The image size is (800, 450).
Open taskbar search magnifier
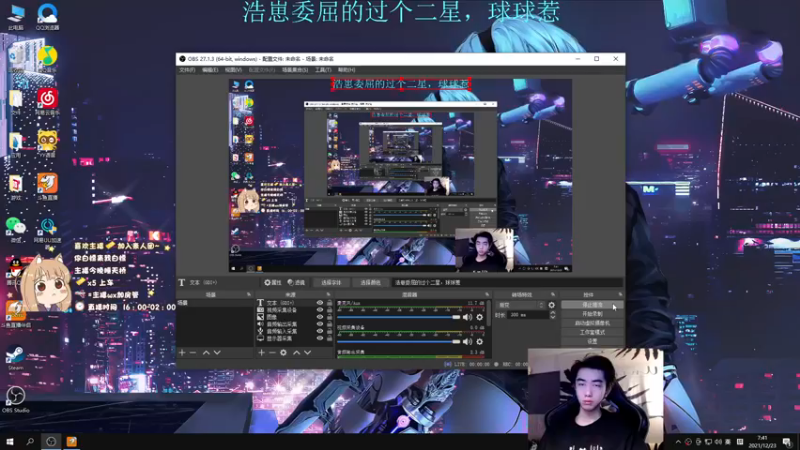(x=30, y=441)
